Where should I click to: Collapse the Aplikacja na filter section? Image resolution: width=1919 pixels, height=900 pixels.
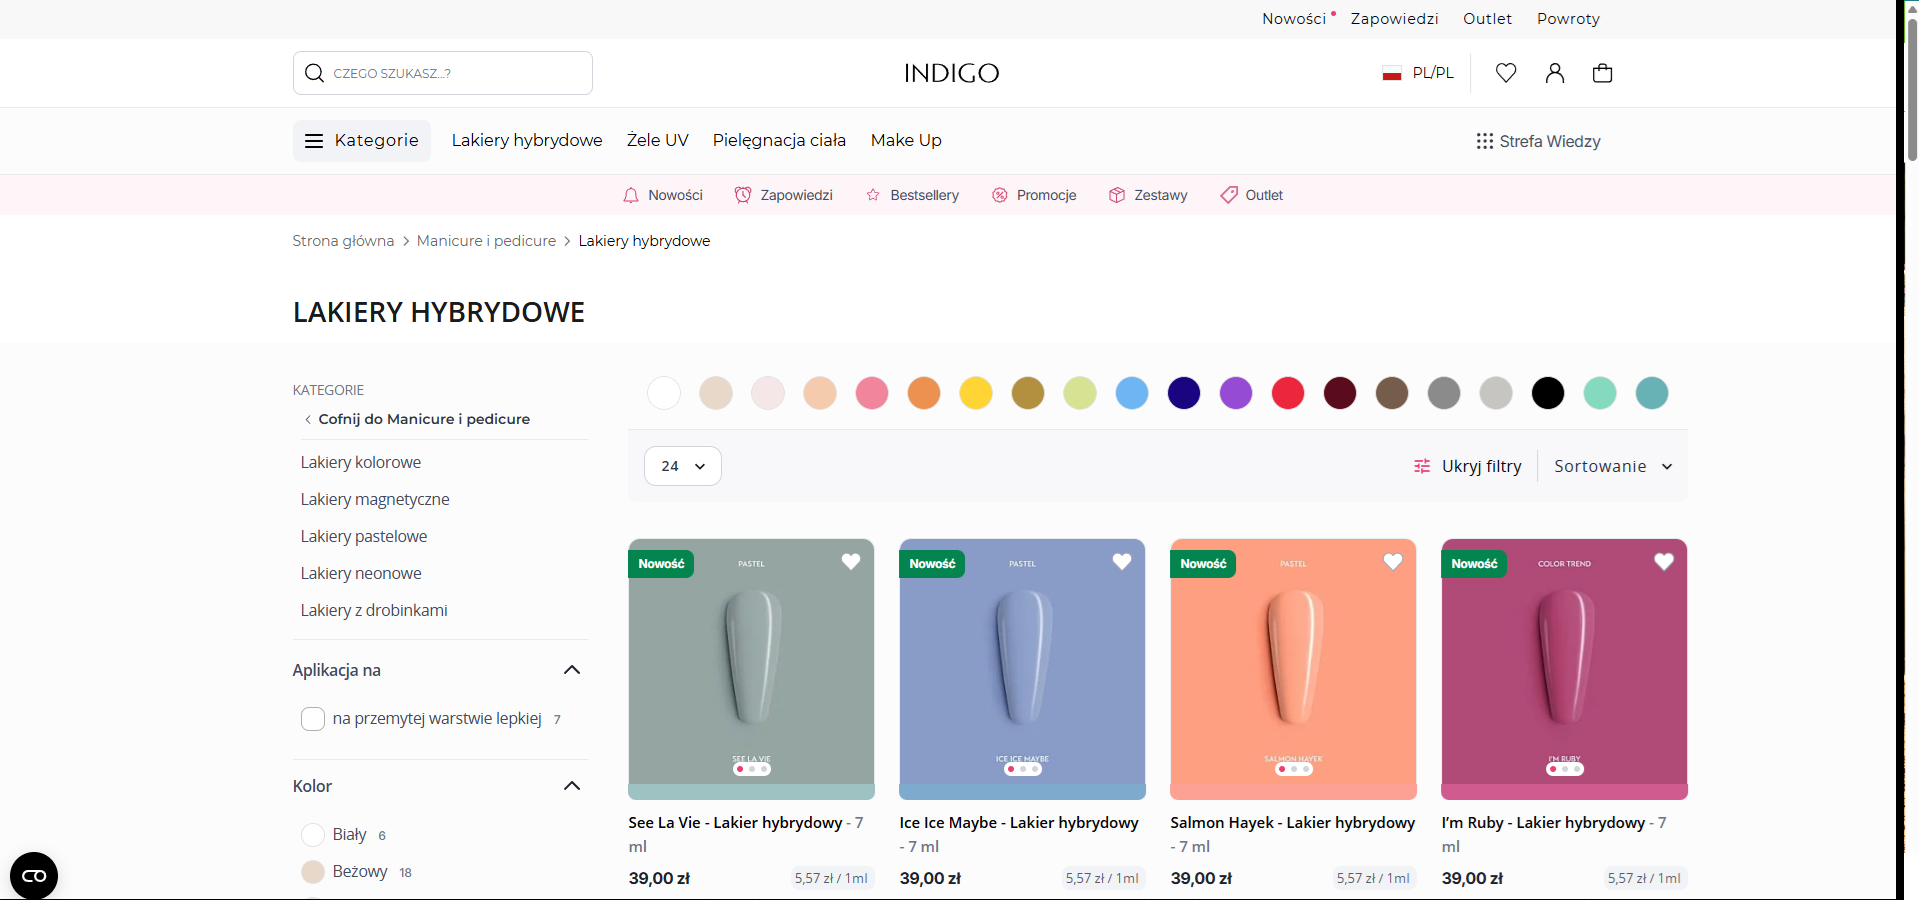[572, 670]
